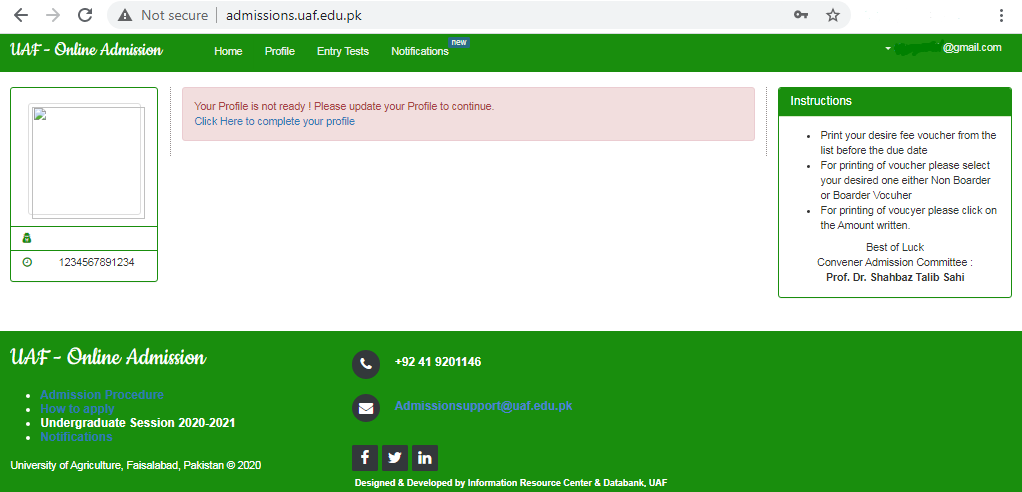Open the Home menu item
1022x492 pixels.
228,51
